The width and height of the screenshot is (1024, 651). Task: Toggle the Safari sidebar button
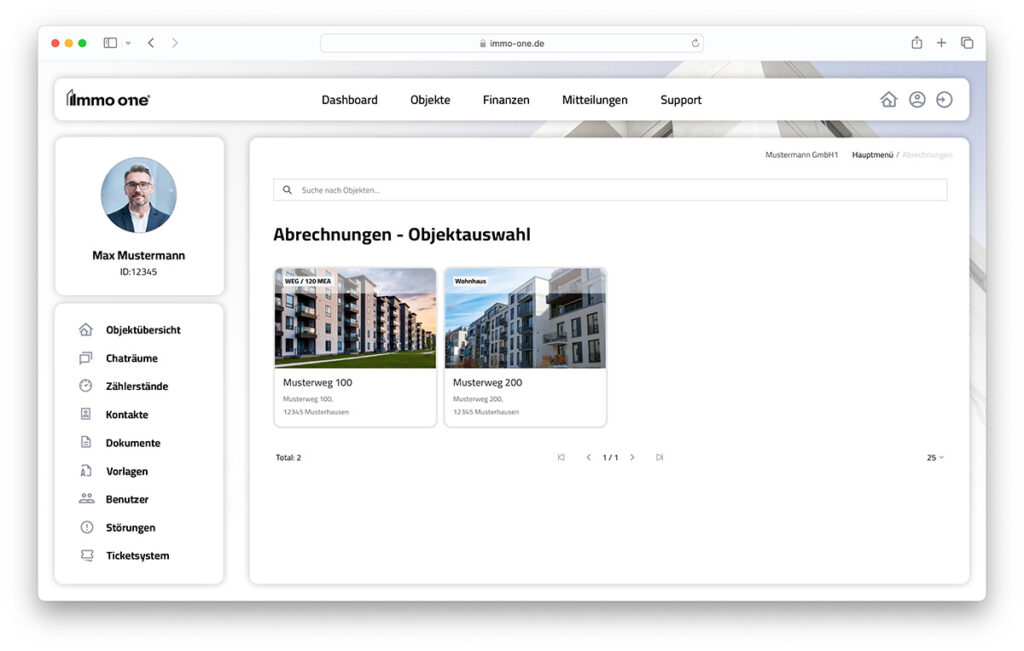(x=110, y=43)
